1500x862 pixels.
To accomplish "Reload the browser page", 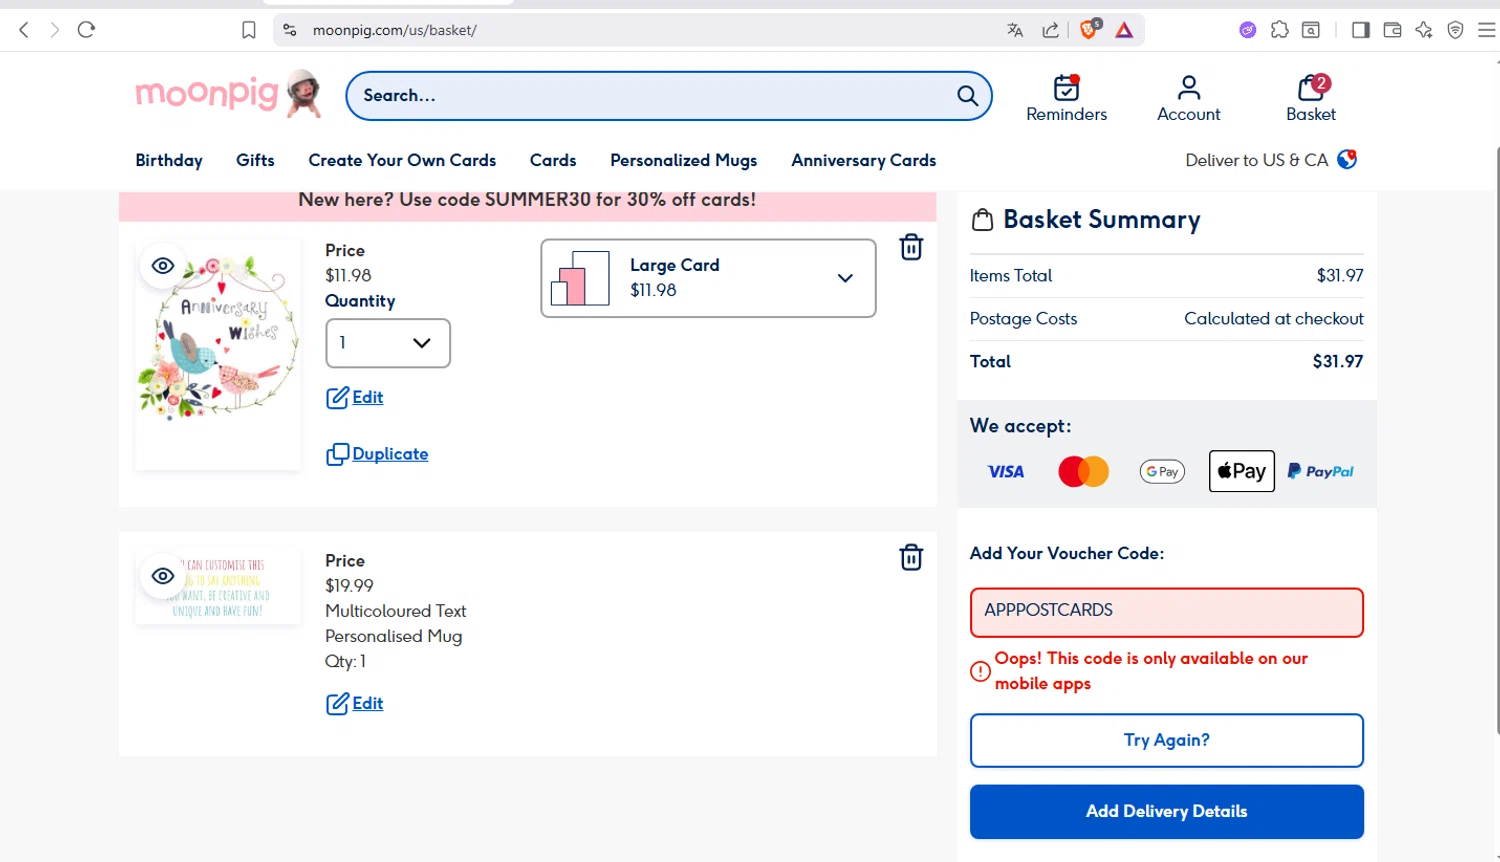I will coord(86,30).
